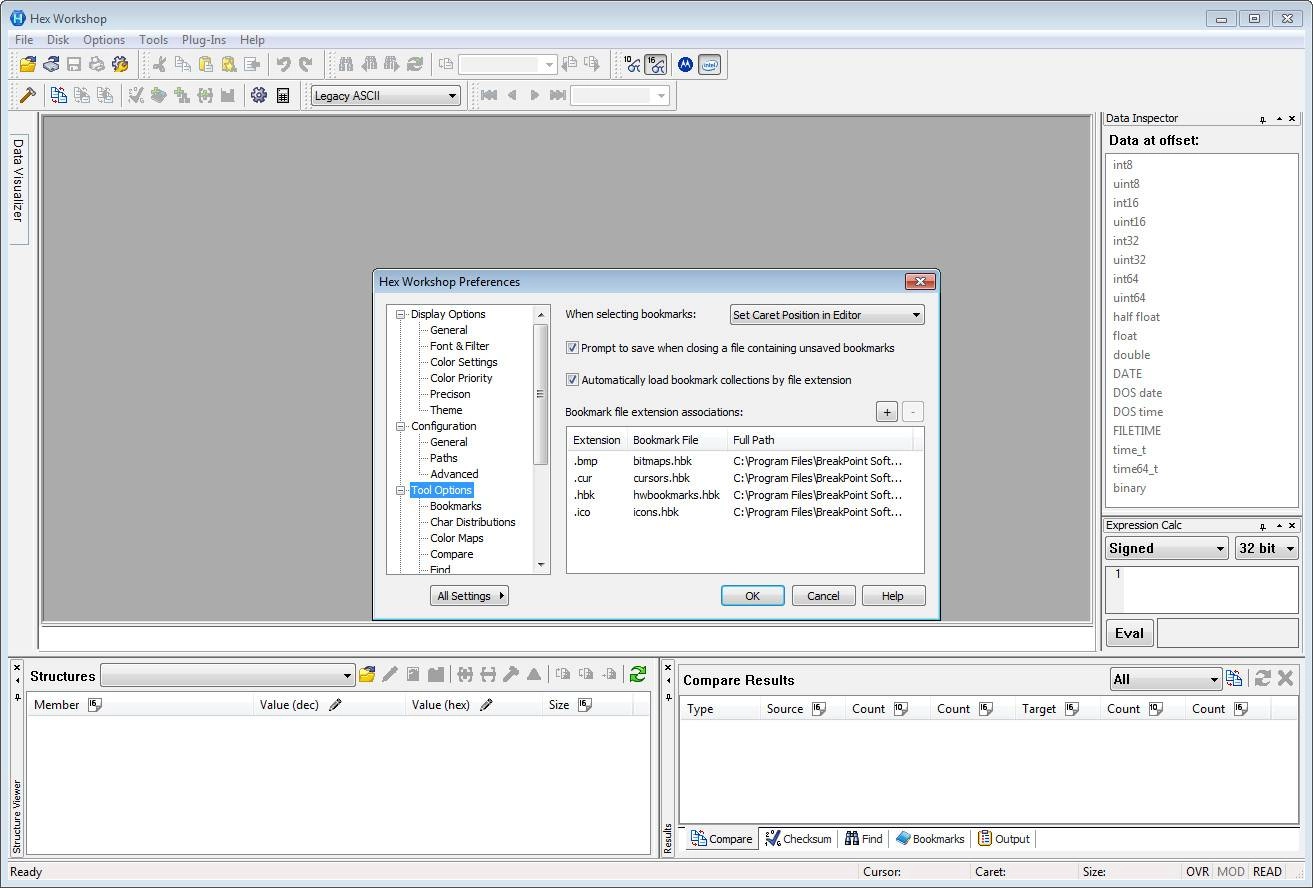Click green refresh icon in Structures panel
This screenshot has height=888, width=1313.
638,675
